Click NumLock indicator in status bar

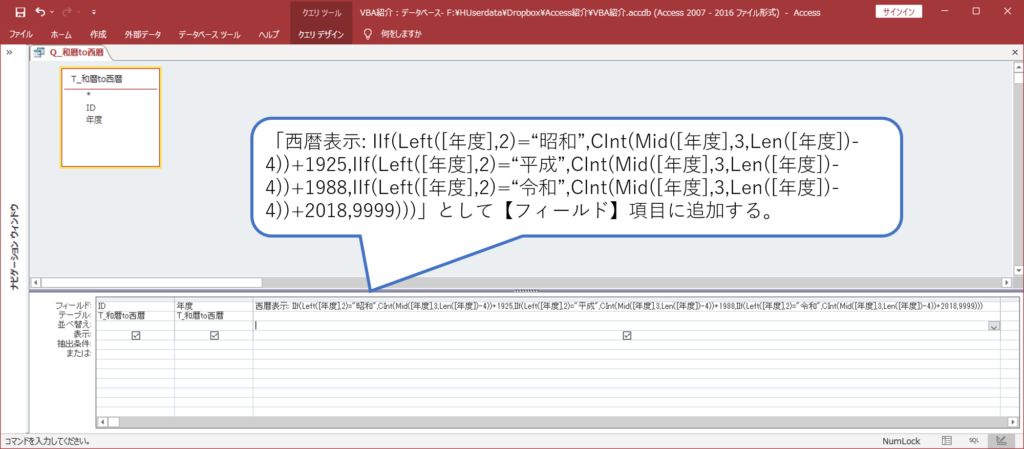click(x=900, y=441)
